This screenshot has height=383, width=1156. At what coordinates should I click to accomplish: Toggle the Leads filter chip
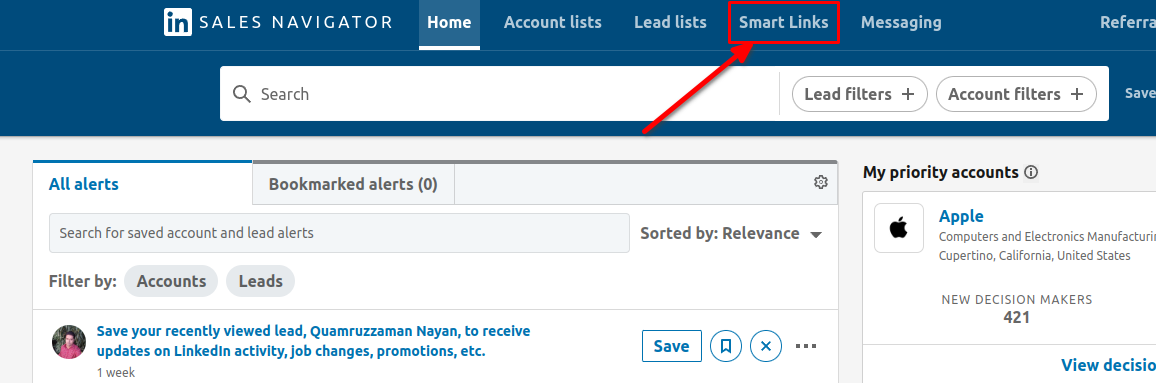click(260, 281)
